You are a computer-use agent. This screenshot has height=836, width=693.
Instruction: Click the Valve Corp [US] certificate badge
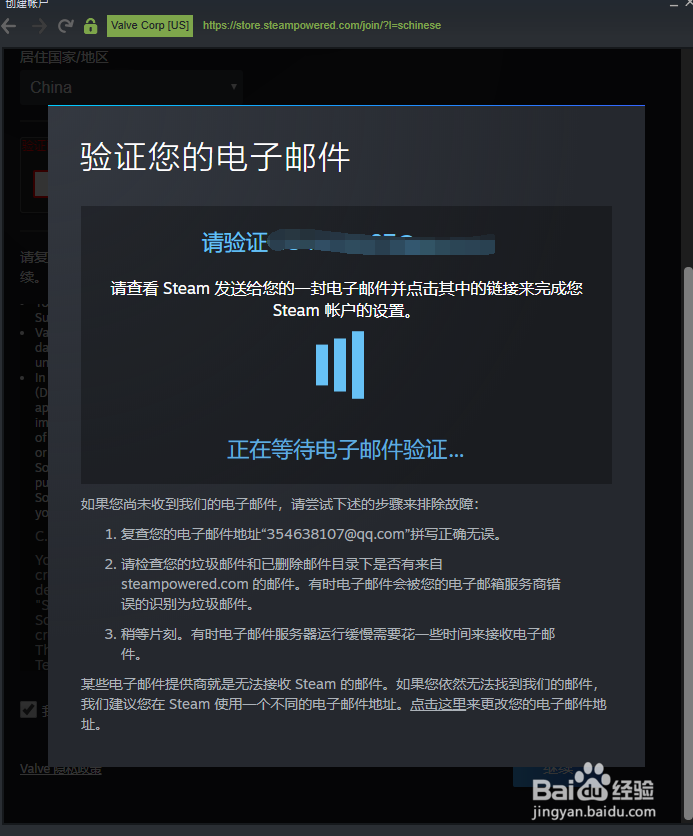(x=150, y=26)
